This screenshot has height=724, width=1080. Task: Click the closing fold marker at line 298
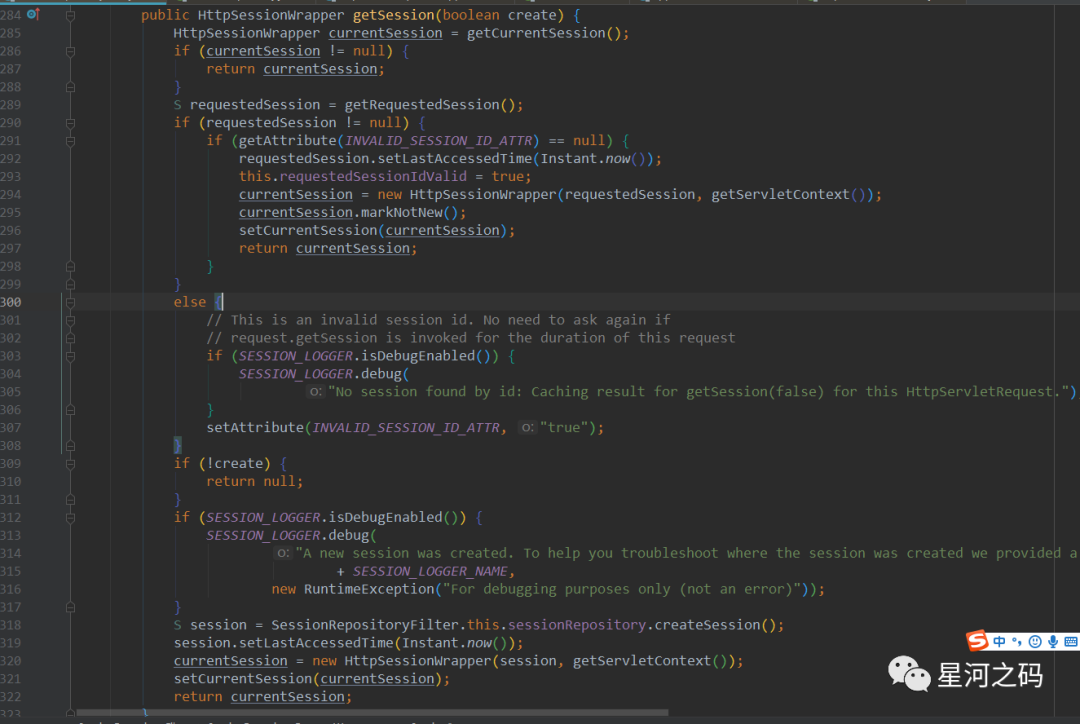click(x=70, y=266)
